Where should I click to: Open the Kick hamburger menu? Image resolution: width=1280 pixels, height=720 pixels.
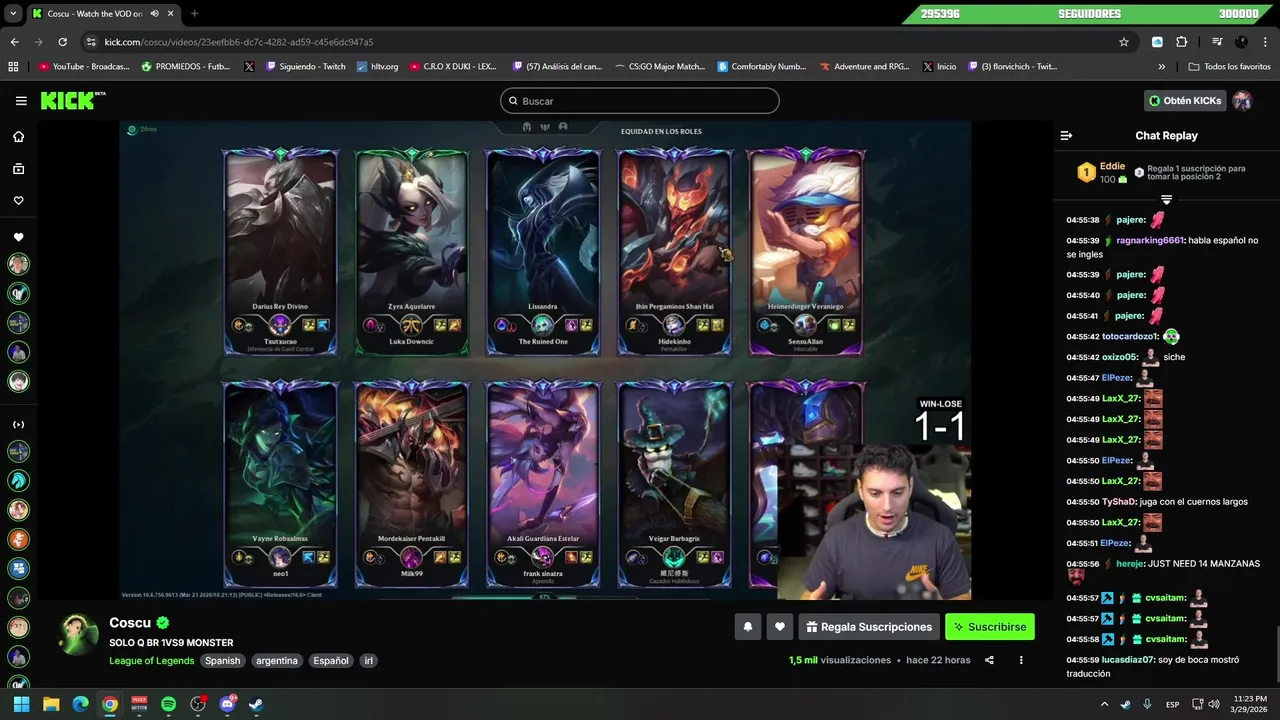click(x=21, y=101)
